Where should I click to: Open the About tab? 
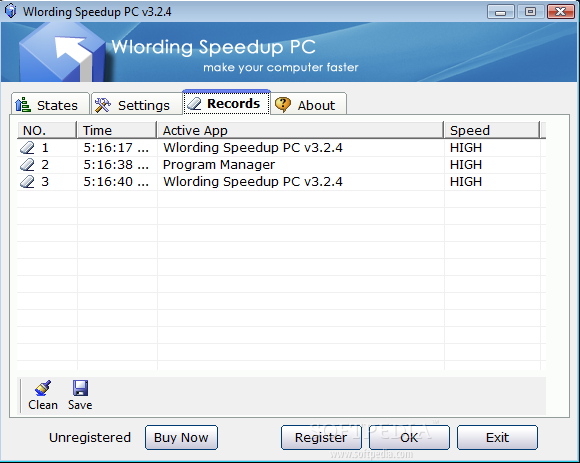pos(308,105)
